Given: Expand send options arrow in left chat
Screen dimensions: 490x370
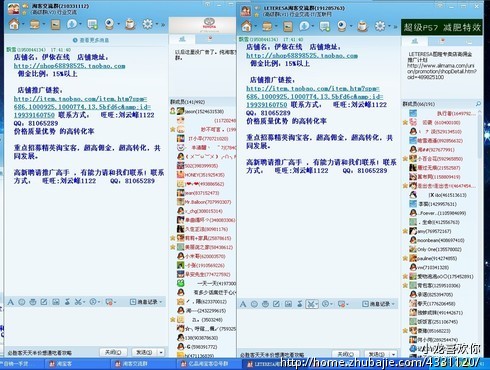Looking at the screenshot, I should 161,352.
